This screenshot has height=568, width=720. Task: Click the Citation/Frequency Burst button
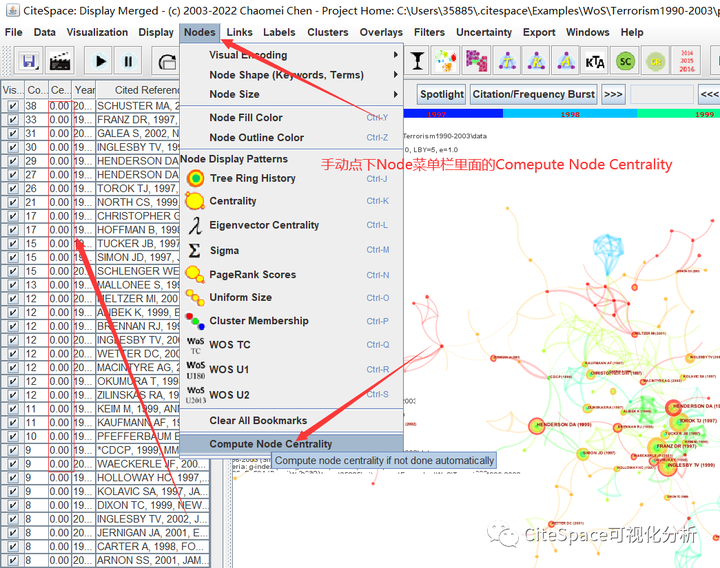pos(534,94)
